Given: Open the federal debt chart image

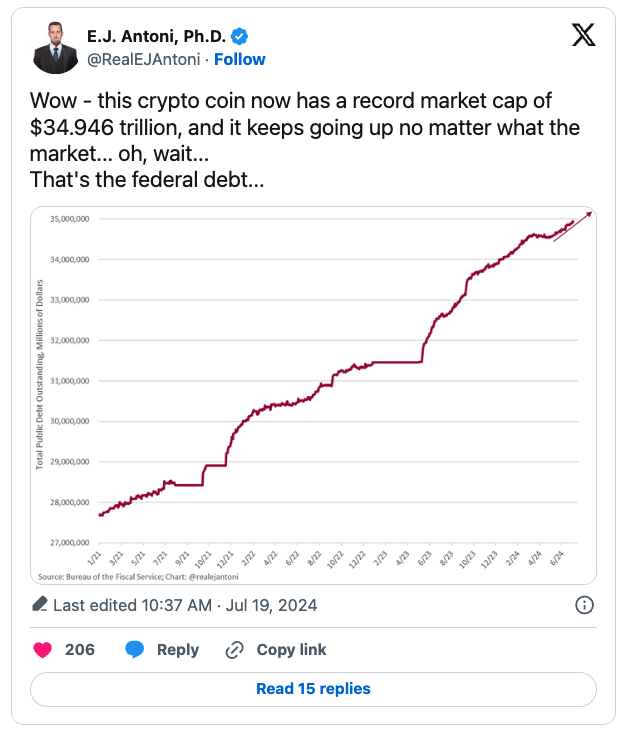Looking at the screenshot, I should tap(313, 395).
